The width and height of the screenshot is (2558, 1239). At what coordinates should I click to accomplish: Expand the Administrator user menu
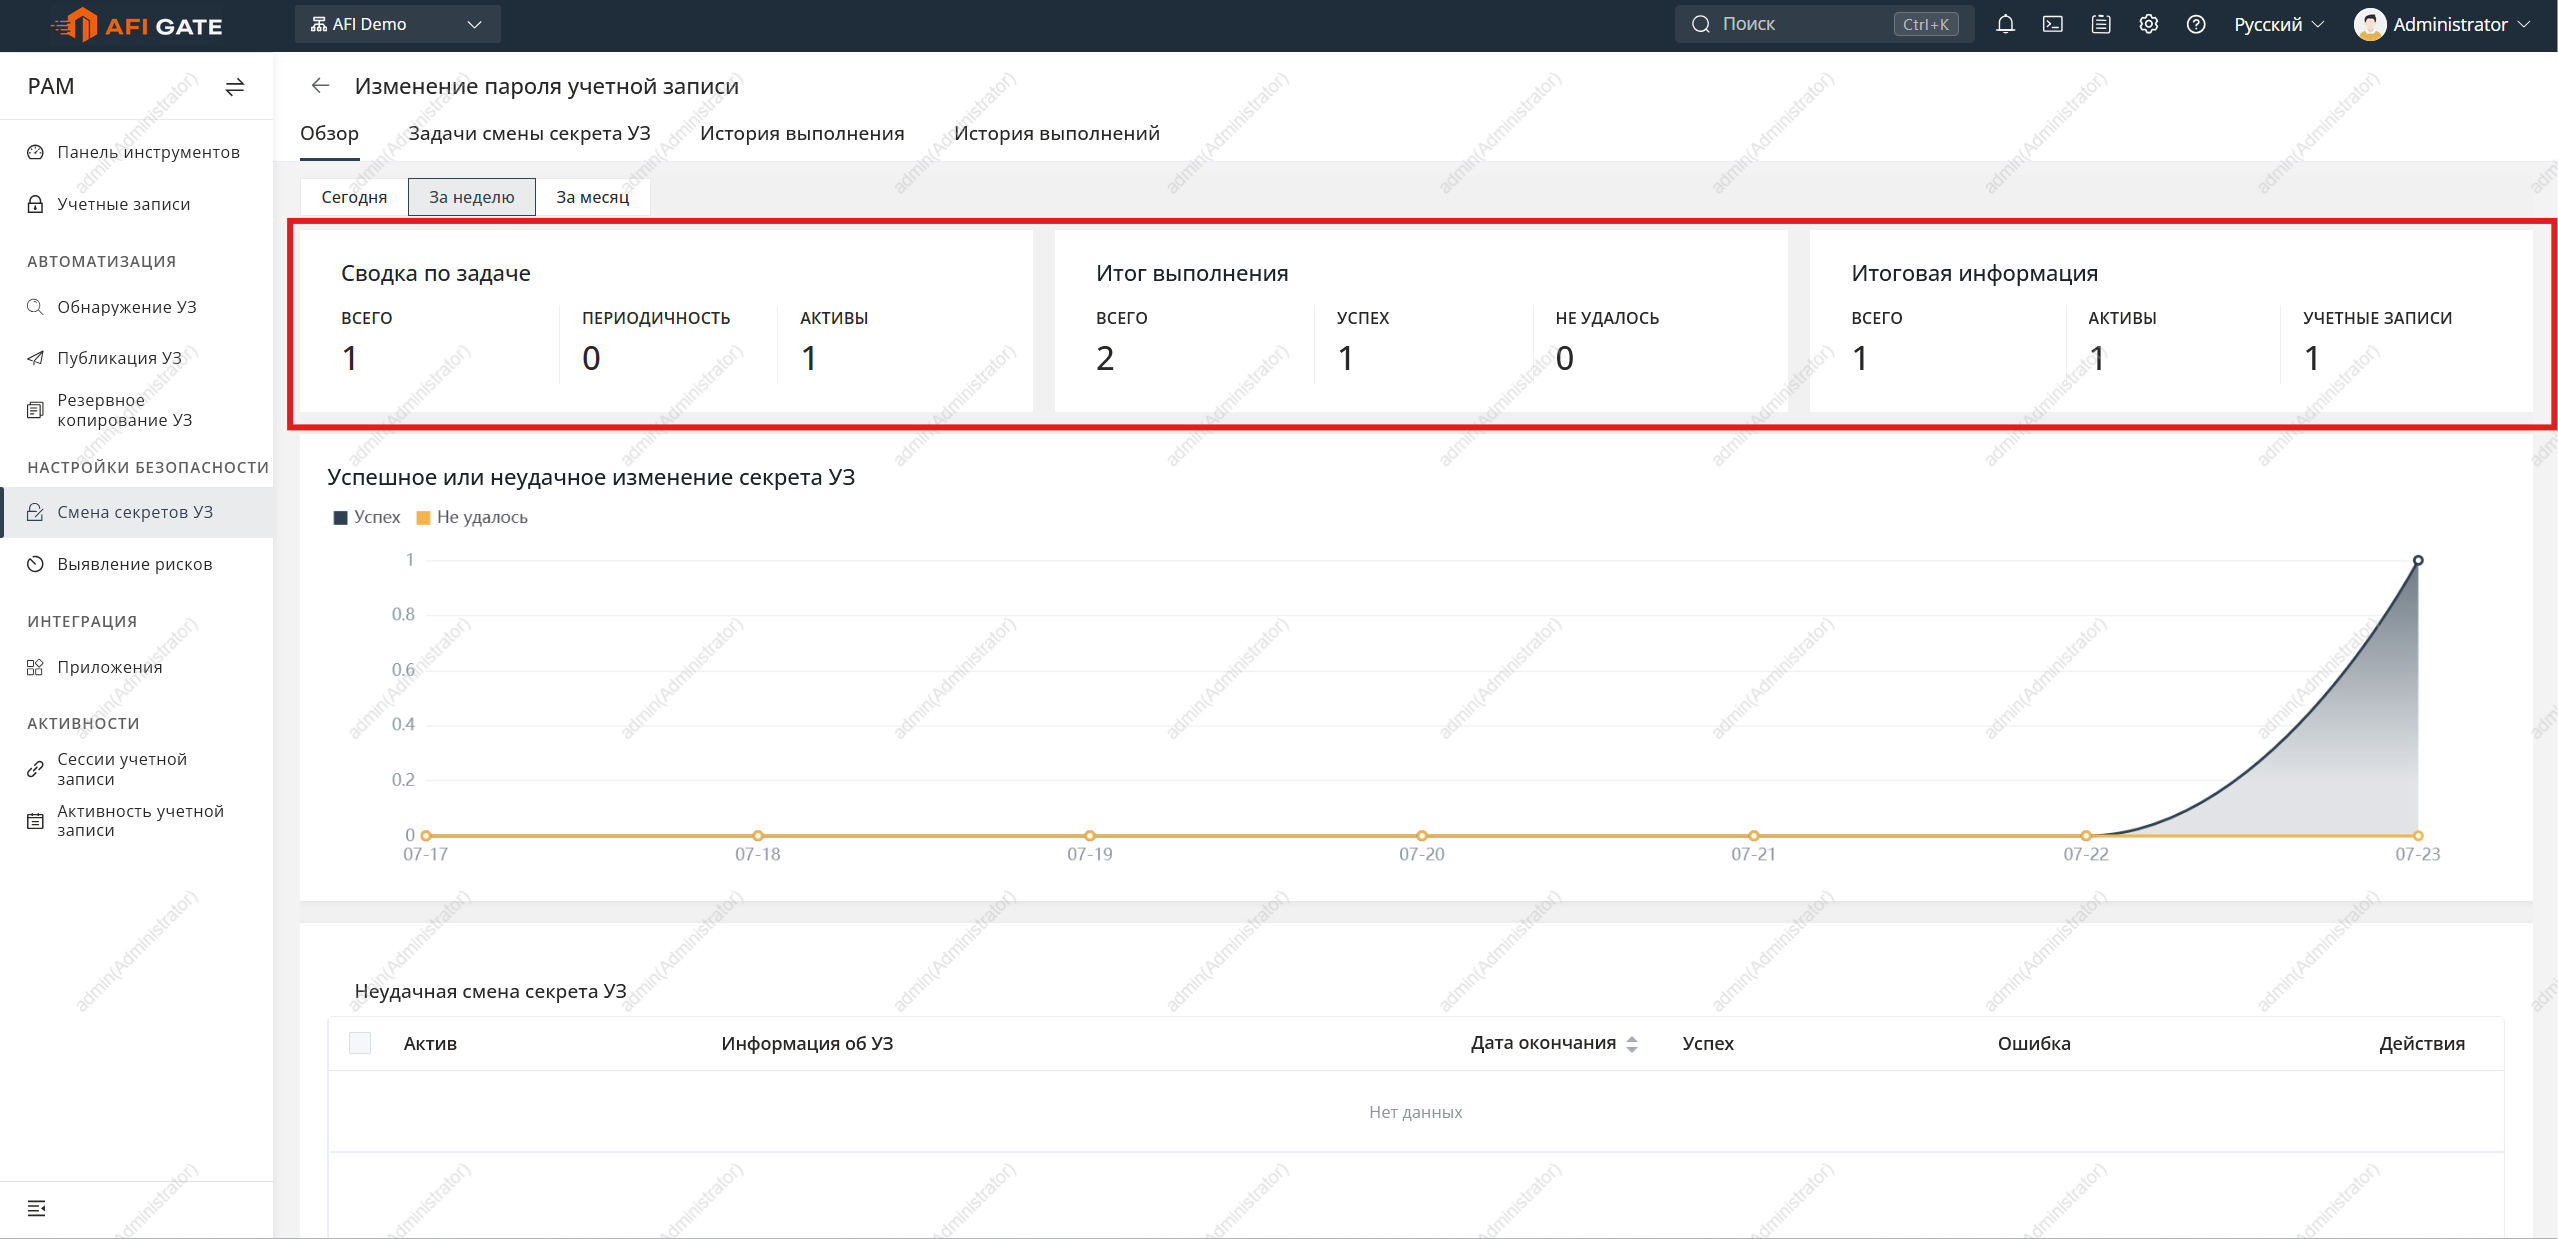tap(2441, 24)
